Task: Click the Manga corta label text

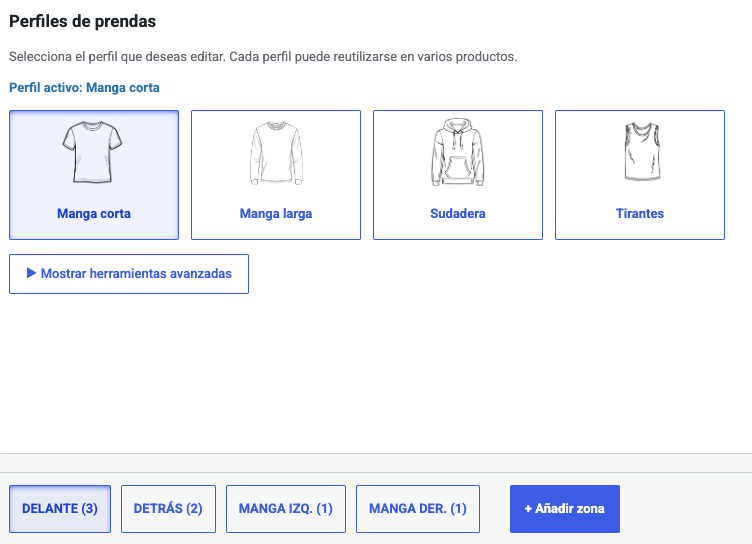Action: [94, 213]
